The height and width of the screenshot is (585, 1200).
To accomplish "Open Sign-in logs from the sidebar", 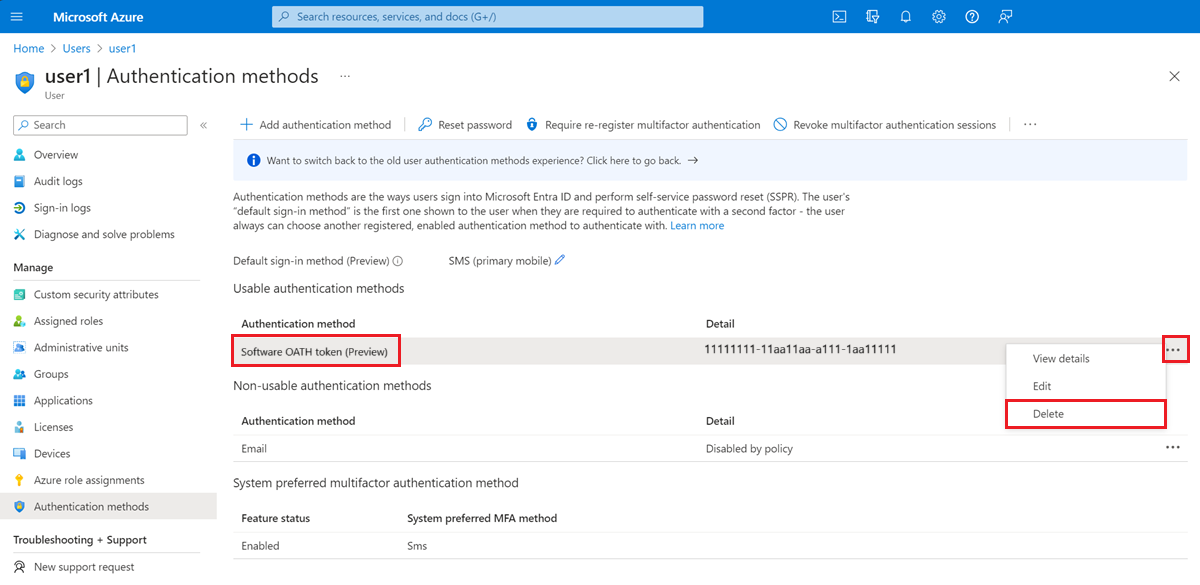I will coord(64,207).
